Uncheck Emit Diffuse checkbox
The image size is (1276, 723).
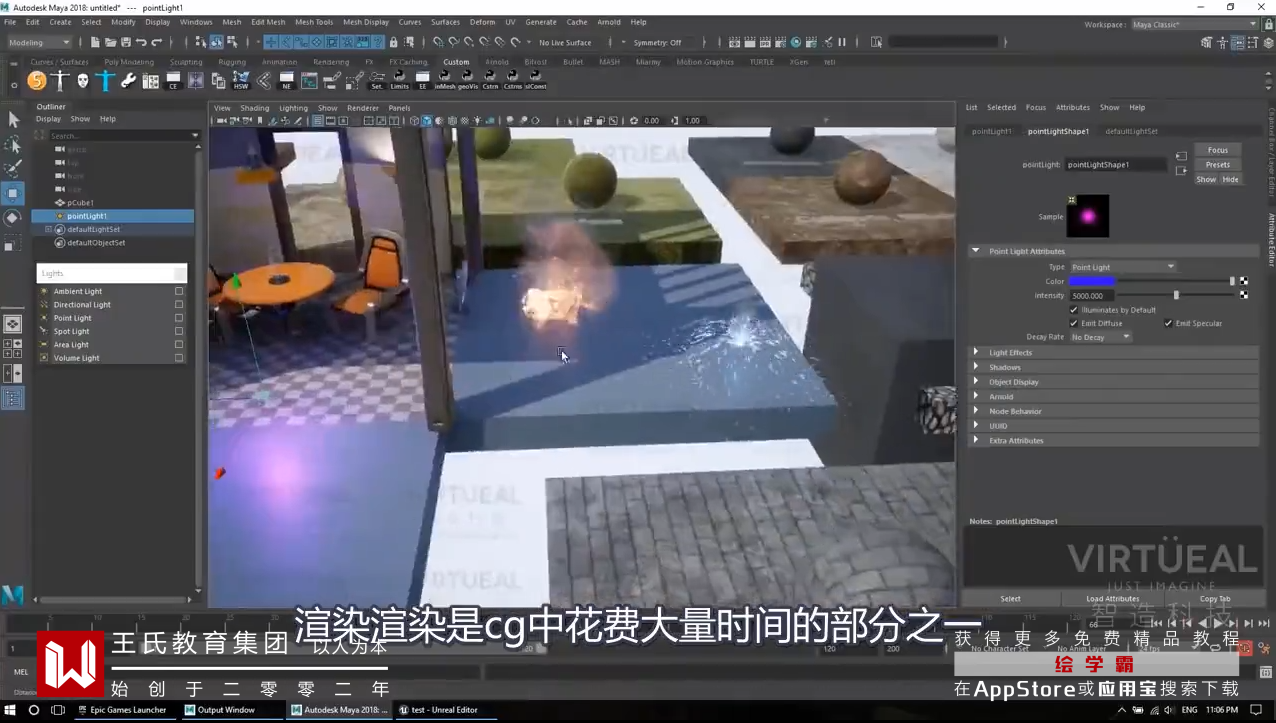pyautogui.click(x=1074, y=323)
